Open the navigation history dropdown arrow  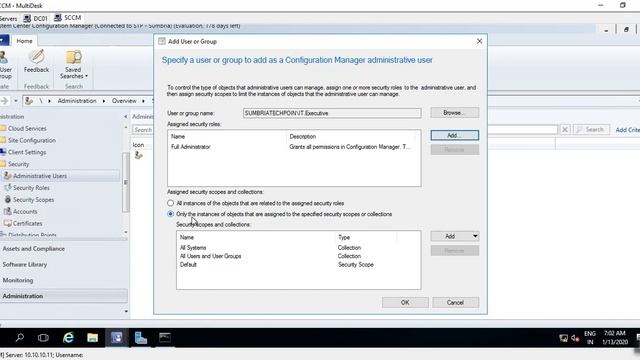click(x=16, y=101)
